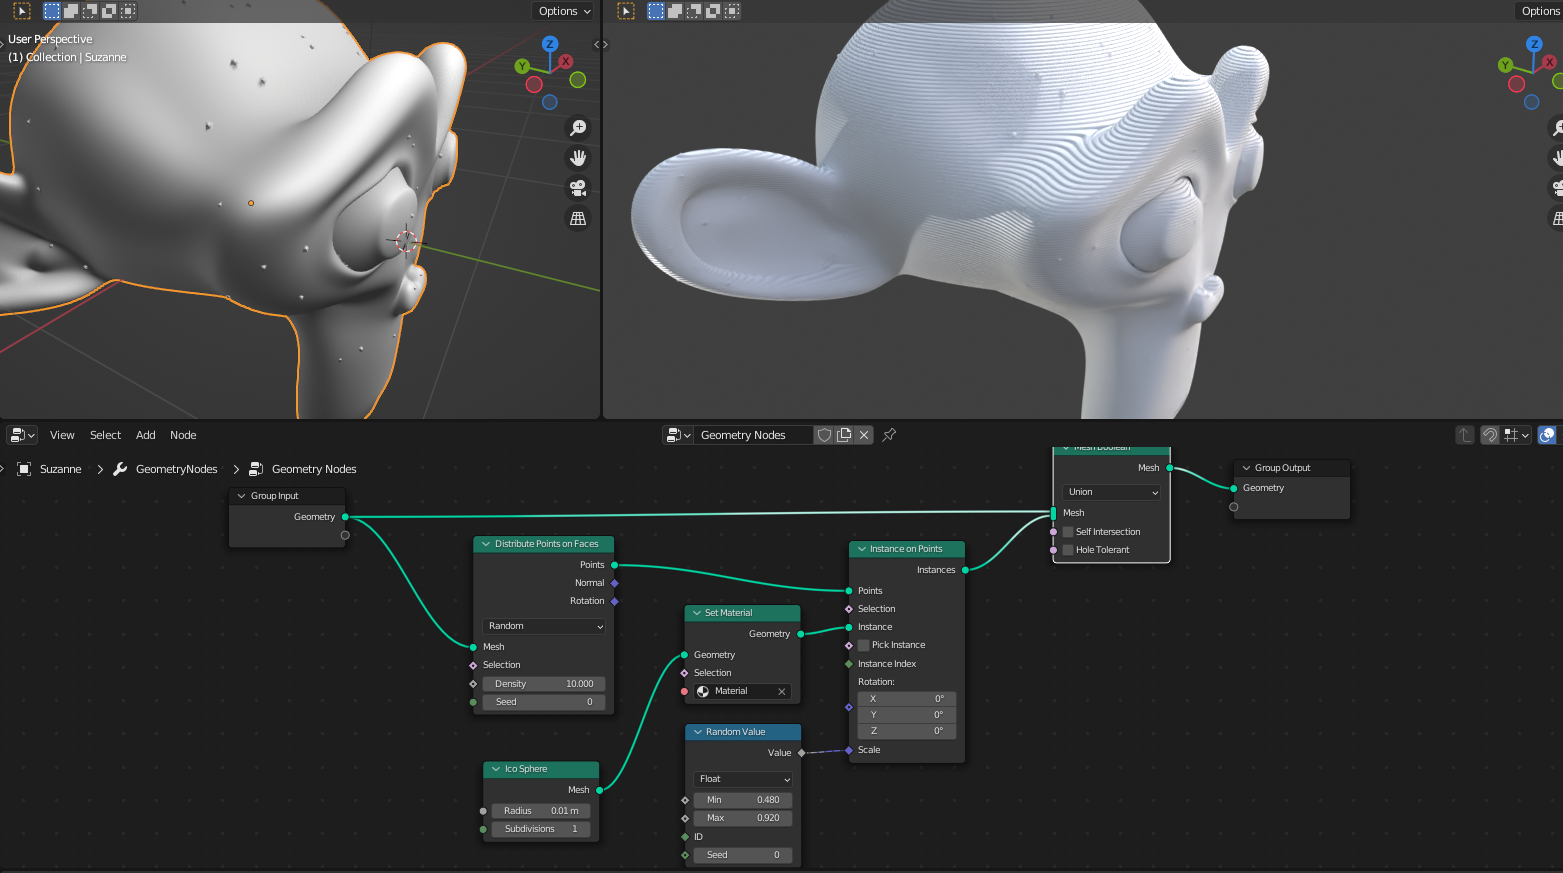Image resolution: width=1563 pixels, height=873 pixels.
Task: Collapse the Set Material node
Action: pos(697,613)
